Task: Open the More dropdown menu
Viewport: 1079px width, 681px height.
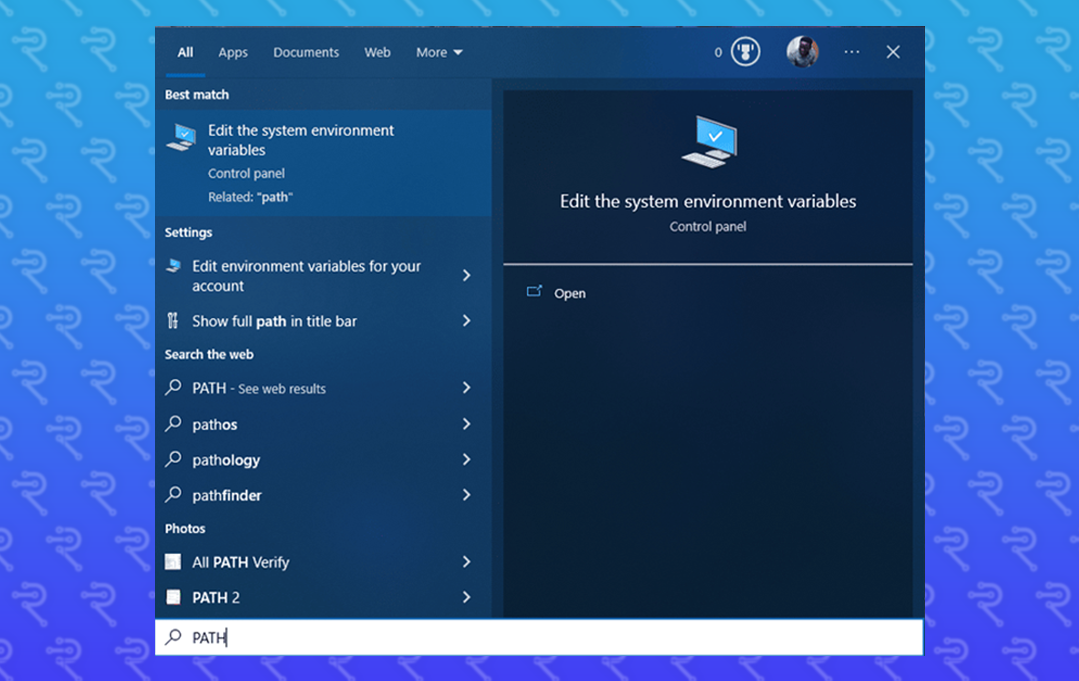Action: [438, 52]
